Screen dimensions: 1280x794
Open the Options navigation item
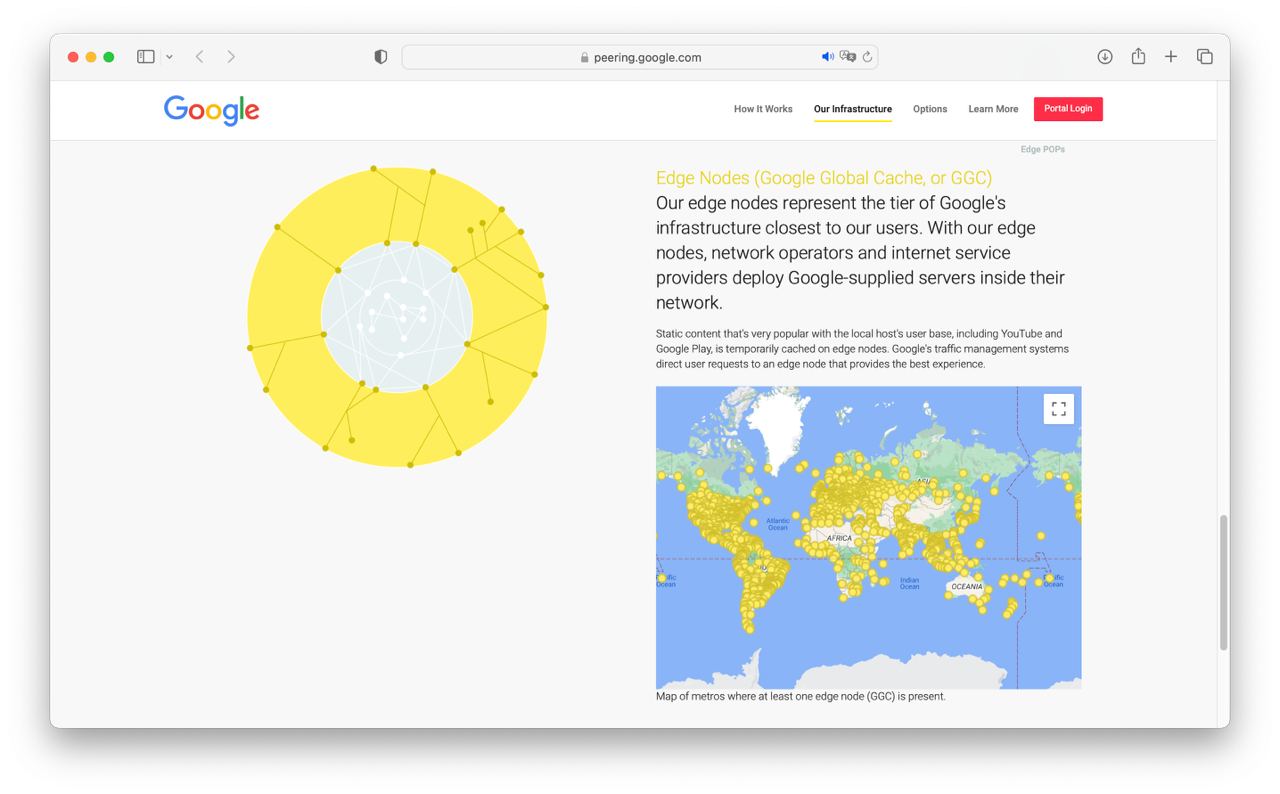click(930, 109)
